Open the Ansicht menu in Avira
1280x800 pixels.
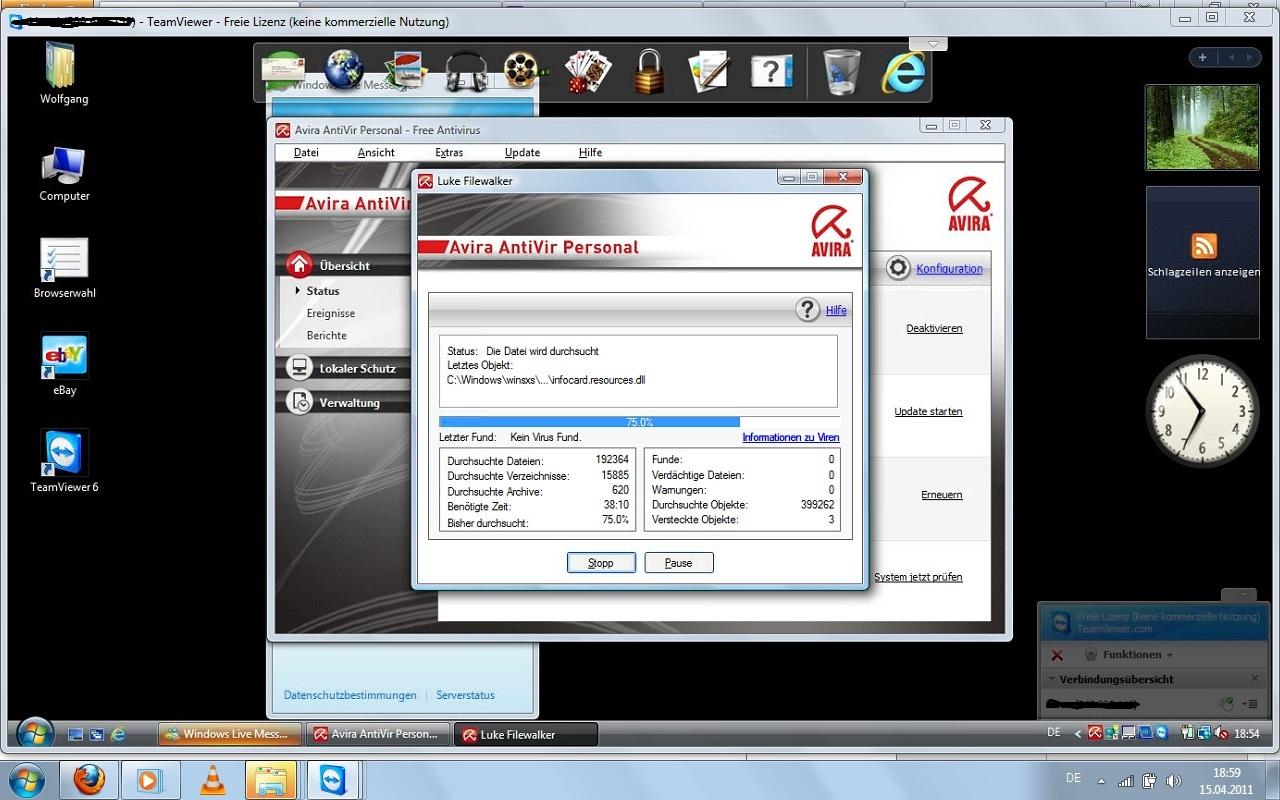(376, 153)
